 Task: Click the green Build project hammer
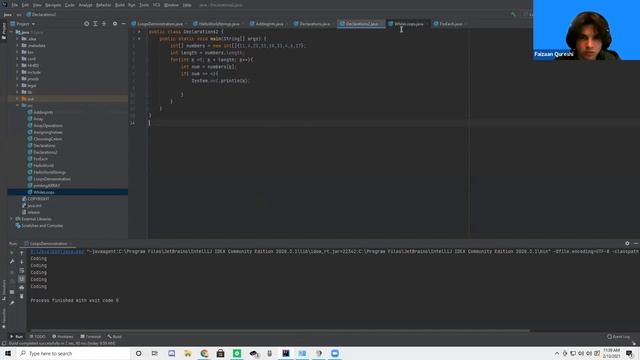click(x=513, y=14)
